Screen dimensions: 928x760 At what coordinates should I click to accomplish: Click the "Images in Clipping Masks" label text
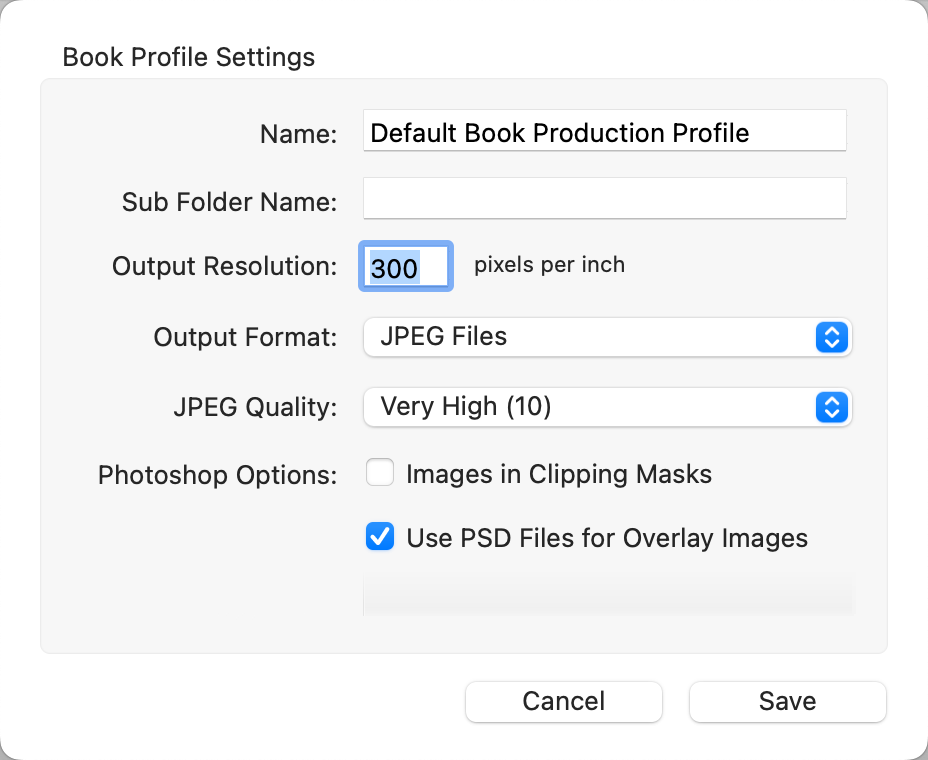point(559,474)
